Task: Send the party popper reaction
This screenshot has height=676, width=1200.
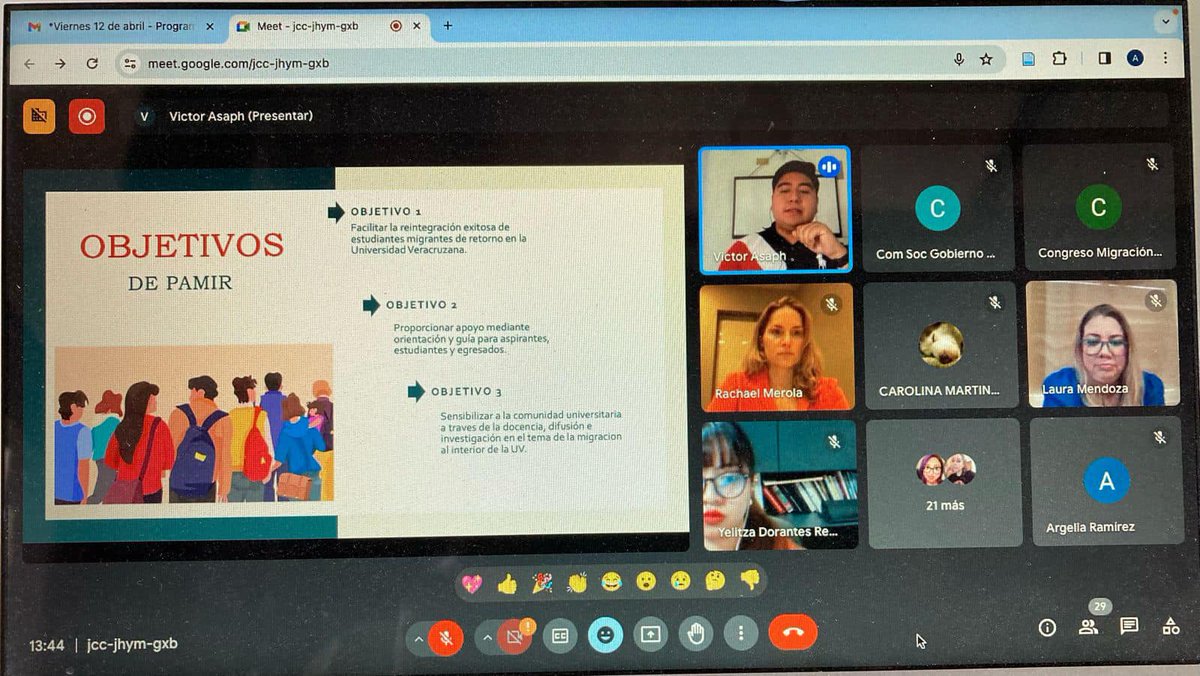Action: click(x=542, y=582)
